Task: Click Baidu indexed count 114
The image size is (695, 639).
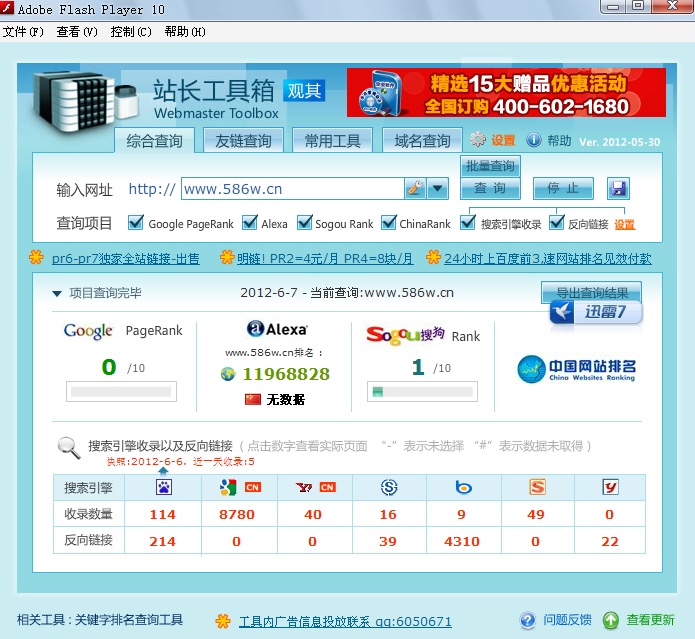Action: click(x=163, y=514)
